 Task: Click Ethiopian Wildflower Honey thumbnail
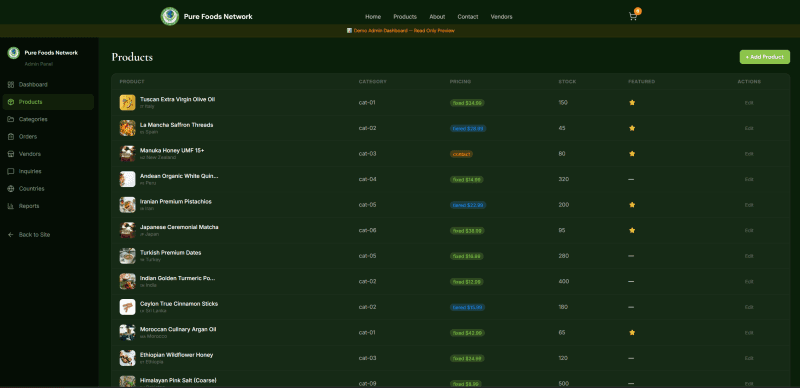tap(128, 358)
